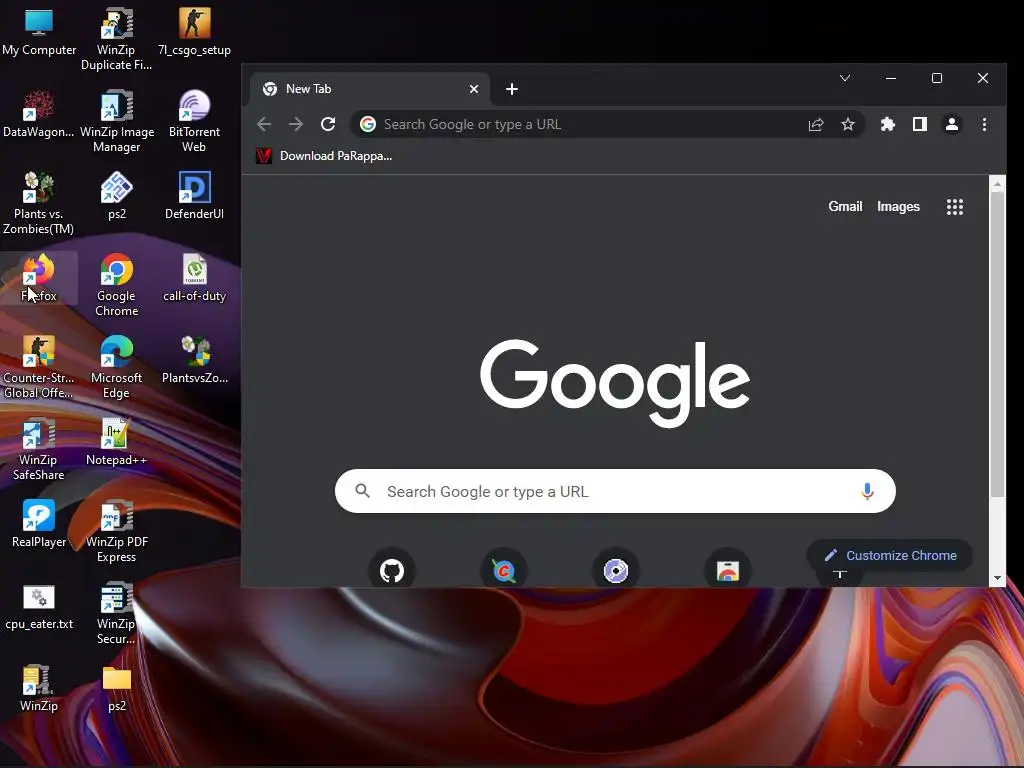Select the Microsoft Edge desktop shortcut

click(x=116, y=367)
